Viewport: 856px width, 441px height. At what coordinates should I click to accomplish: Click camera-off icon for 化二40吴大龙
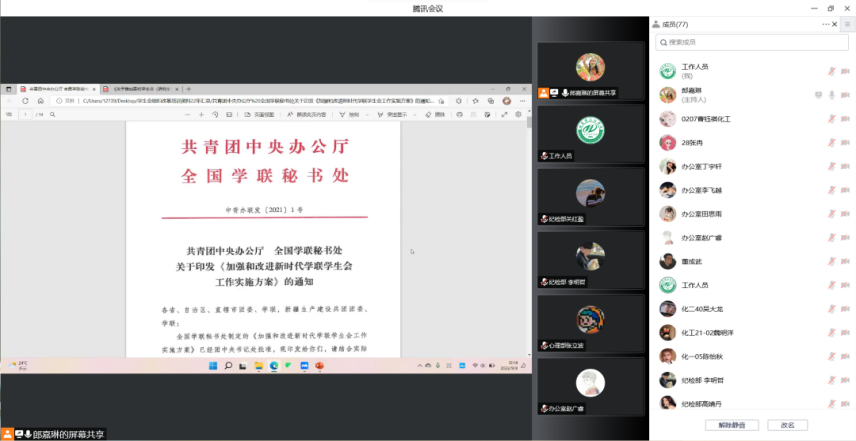tap(846, 308)
